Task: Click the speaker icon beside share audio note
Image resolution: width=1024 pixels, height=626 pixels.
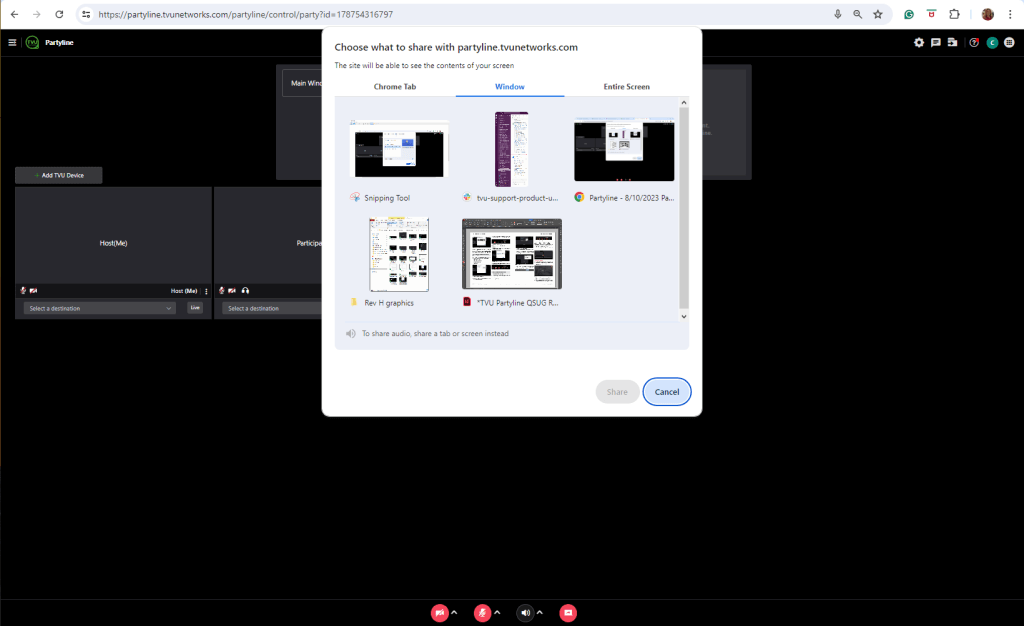Action: point(351,334)
